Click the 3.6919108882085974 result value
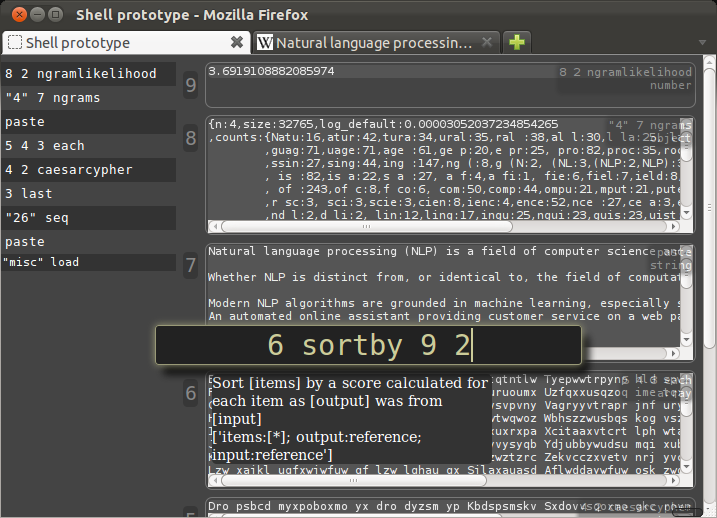This screenshot has height=518, width=717. [272, 71]
